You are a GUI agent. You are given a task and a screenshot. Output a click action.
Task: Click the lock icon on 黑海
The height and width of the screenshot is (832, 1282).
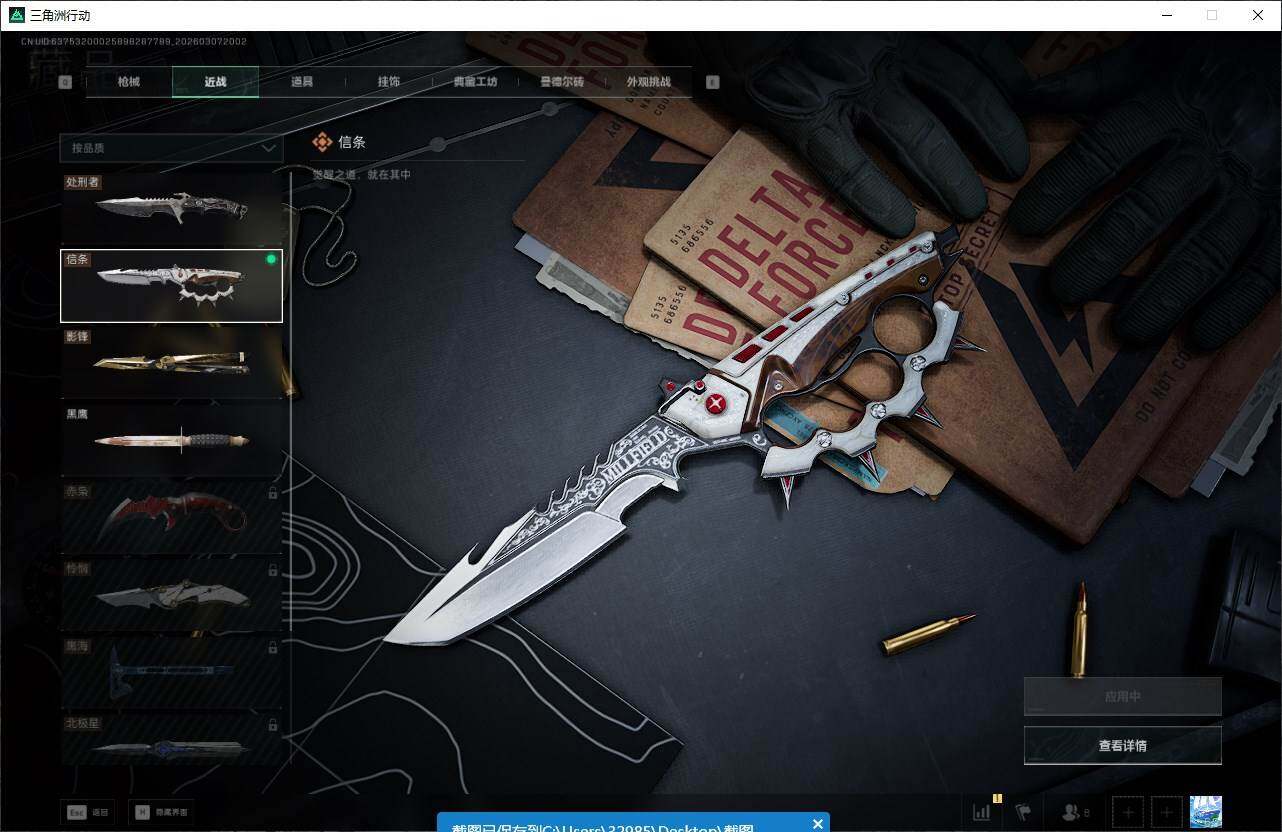pyautogui.click(x=272, y=647)
